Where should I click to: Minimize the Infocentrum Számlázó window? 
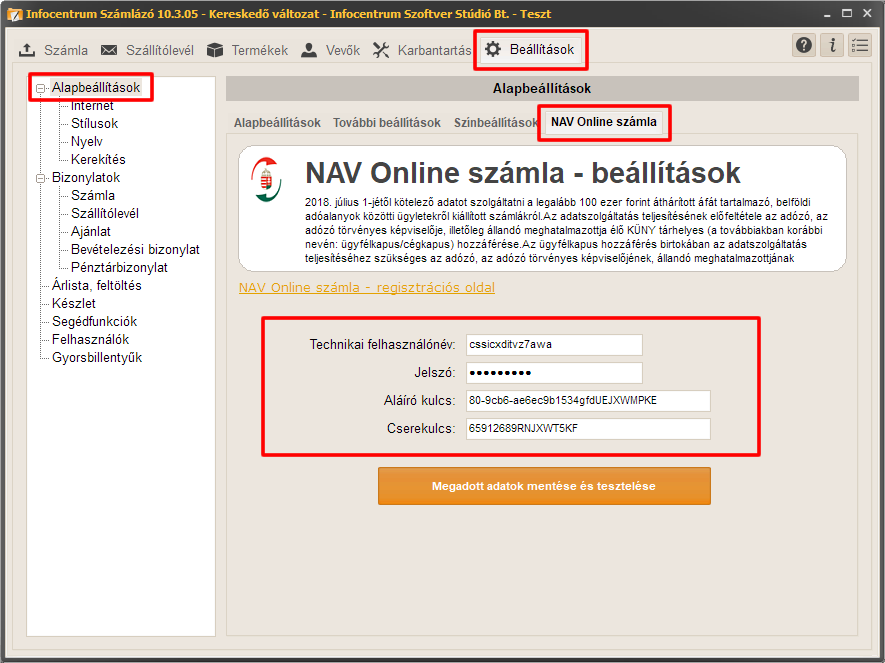tap(827, 14)
